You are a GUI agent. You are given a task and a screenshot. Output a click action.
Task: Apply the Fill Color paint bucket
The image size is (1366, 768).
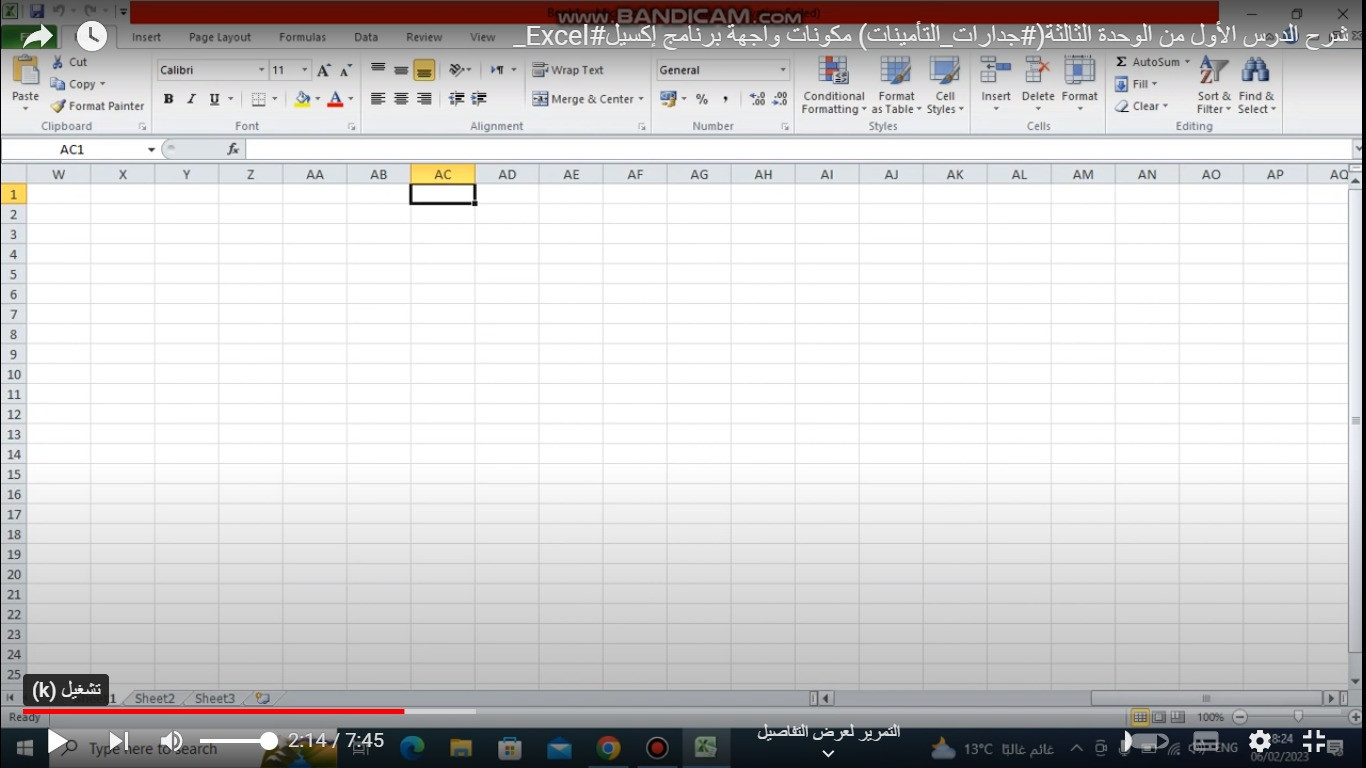[302, 99]
